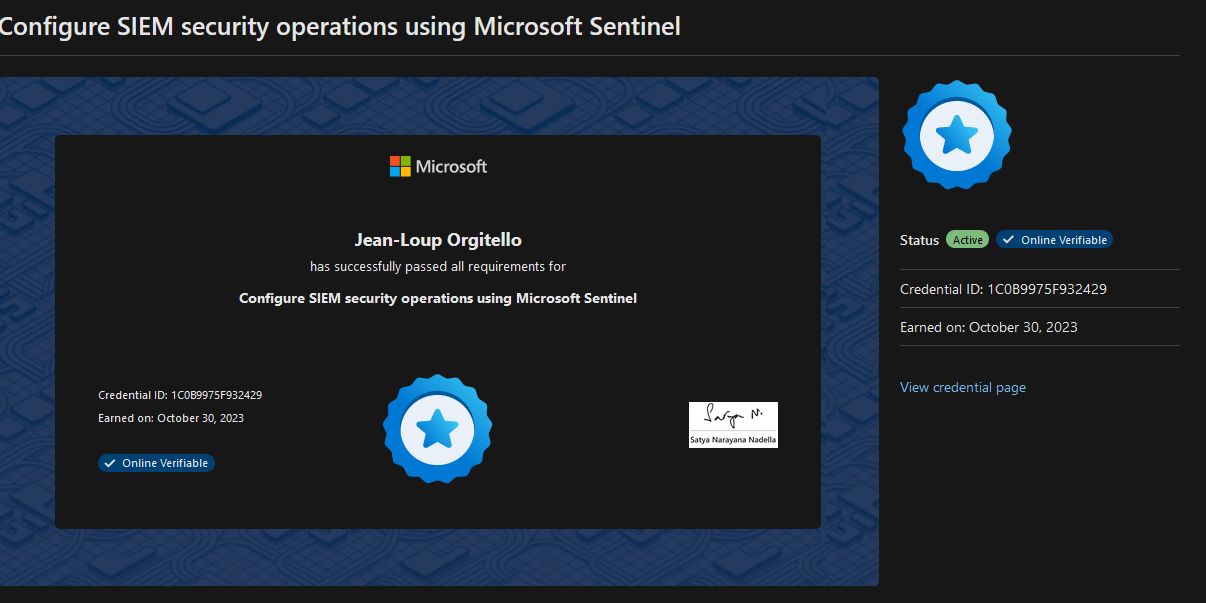
Task: Click the bold course title on the certificate
Action: point(438,298)
